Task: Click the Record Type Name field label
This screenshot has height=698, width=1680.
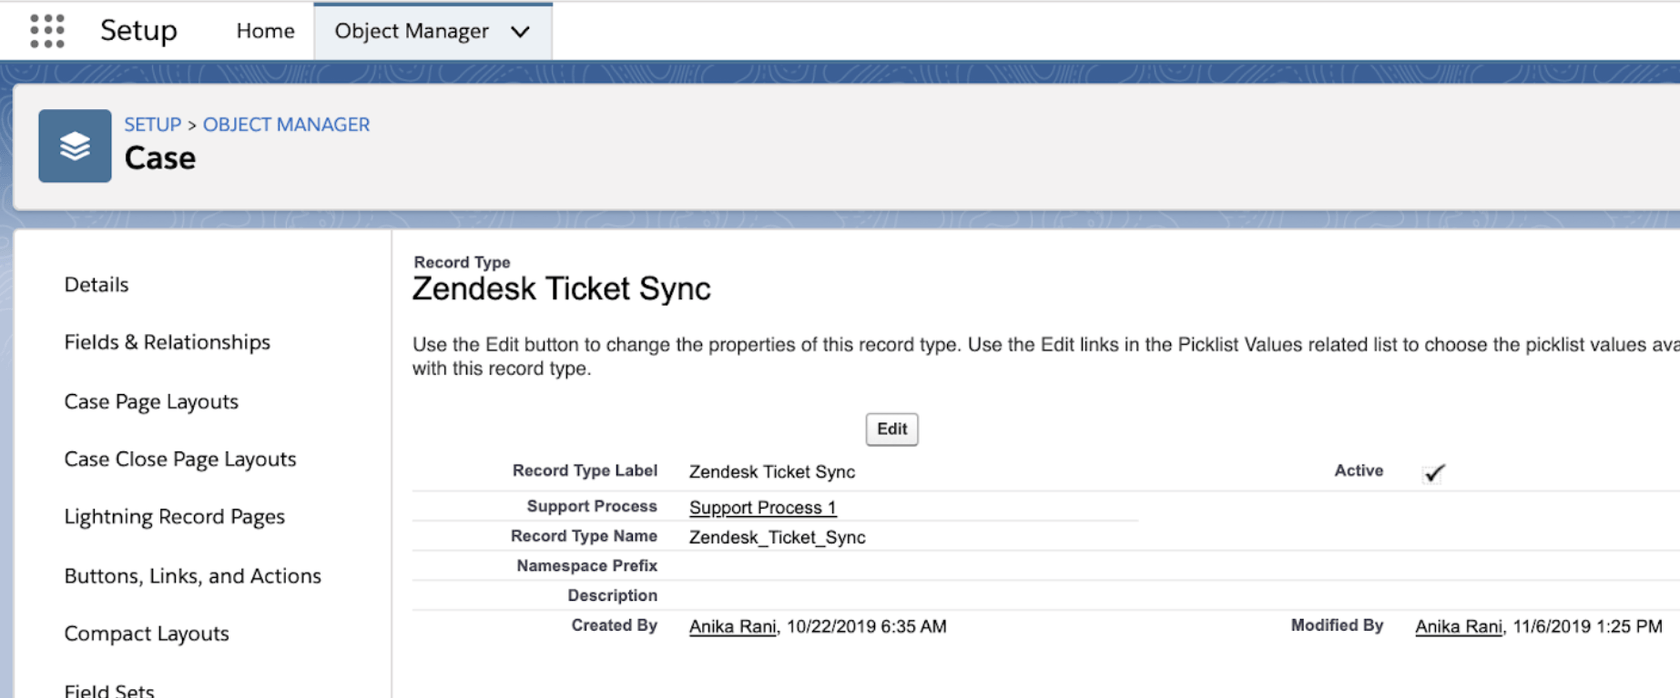Action: (x=584, y=537)
